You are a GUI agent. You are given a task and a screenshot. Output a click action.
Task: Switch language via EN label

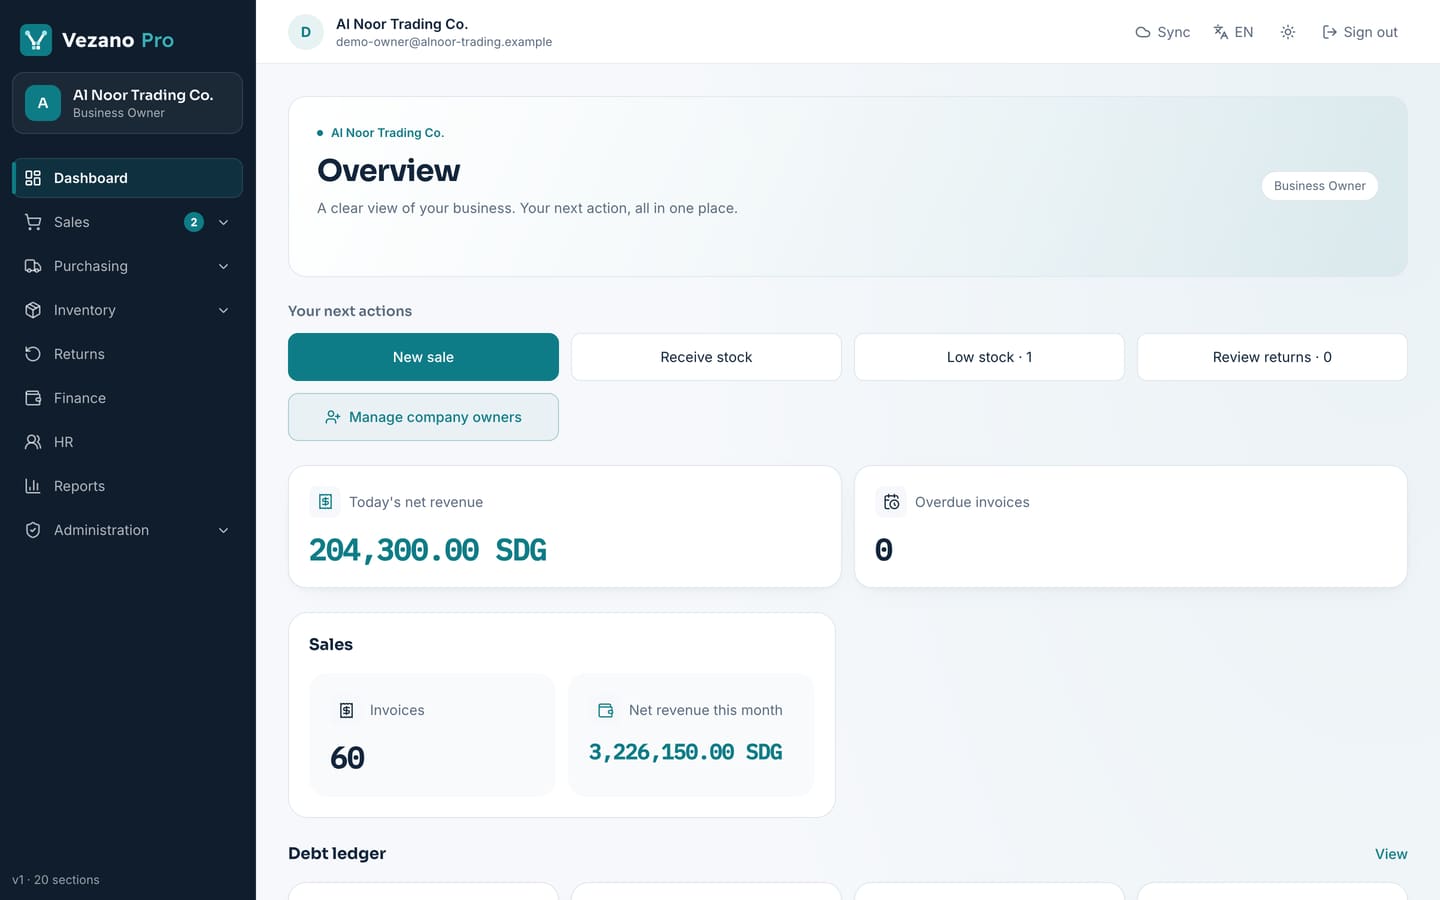click(x=1243, y=32)
